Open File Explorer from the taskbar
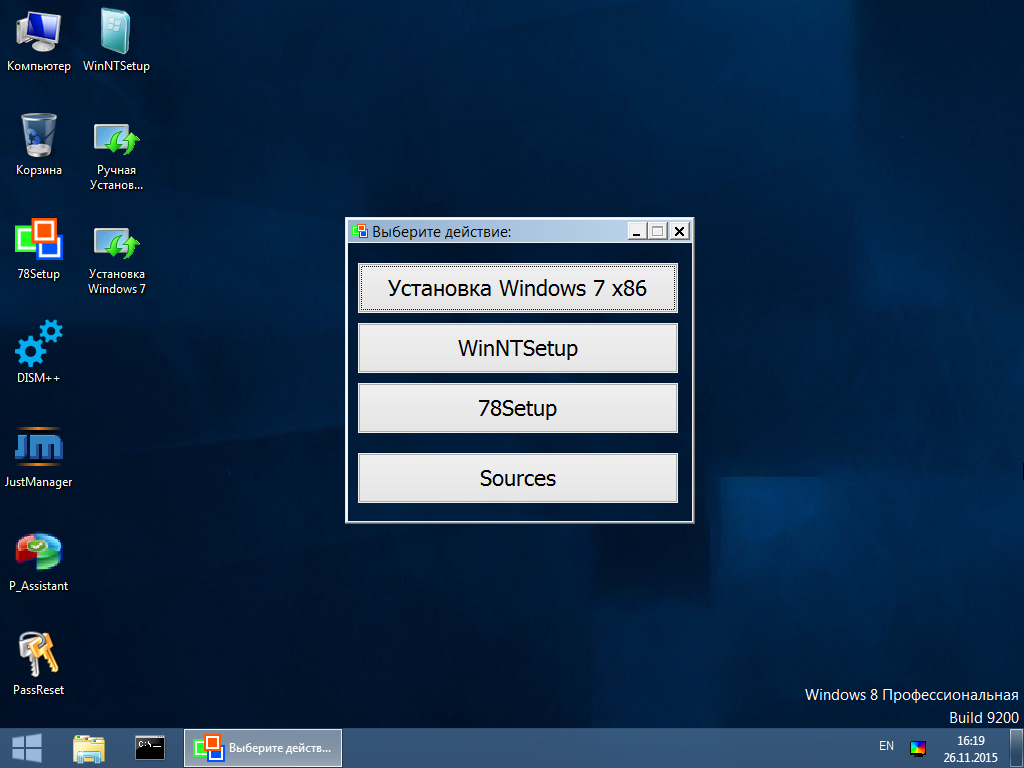Viewport: 1024px width, 768px height. tap(89, 748)
